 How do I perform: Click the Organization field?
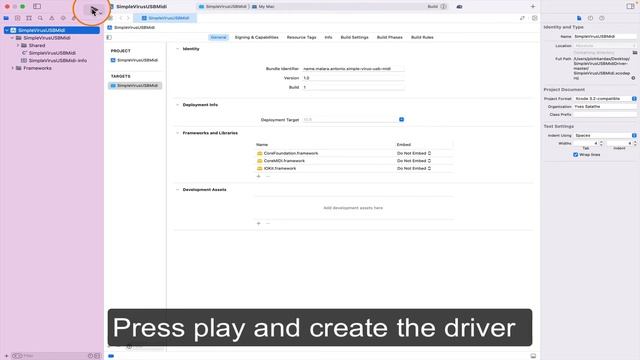pyautogui.click(x=605, y=107)
